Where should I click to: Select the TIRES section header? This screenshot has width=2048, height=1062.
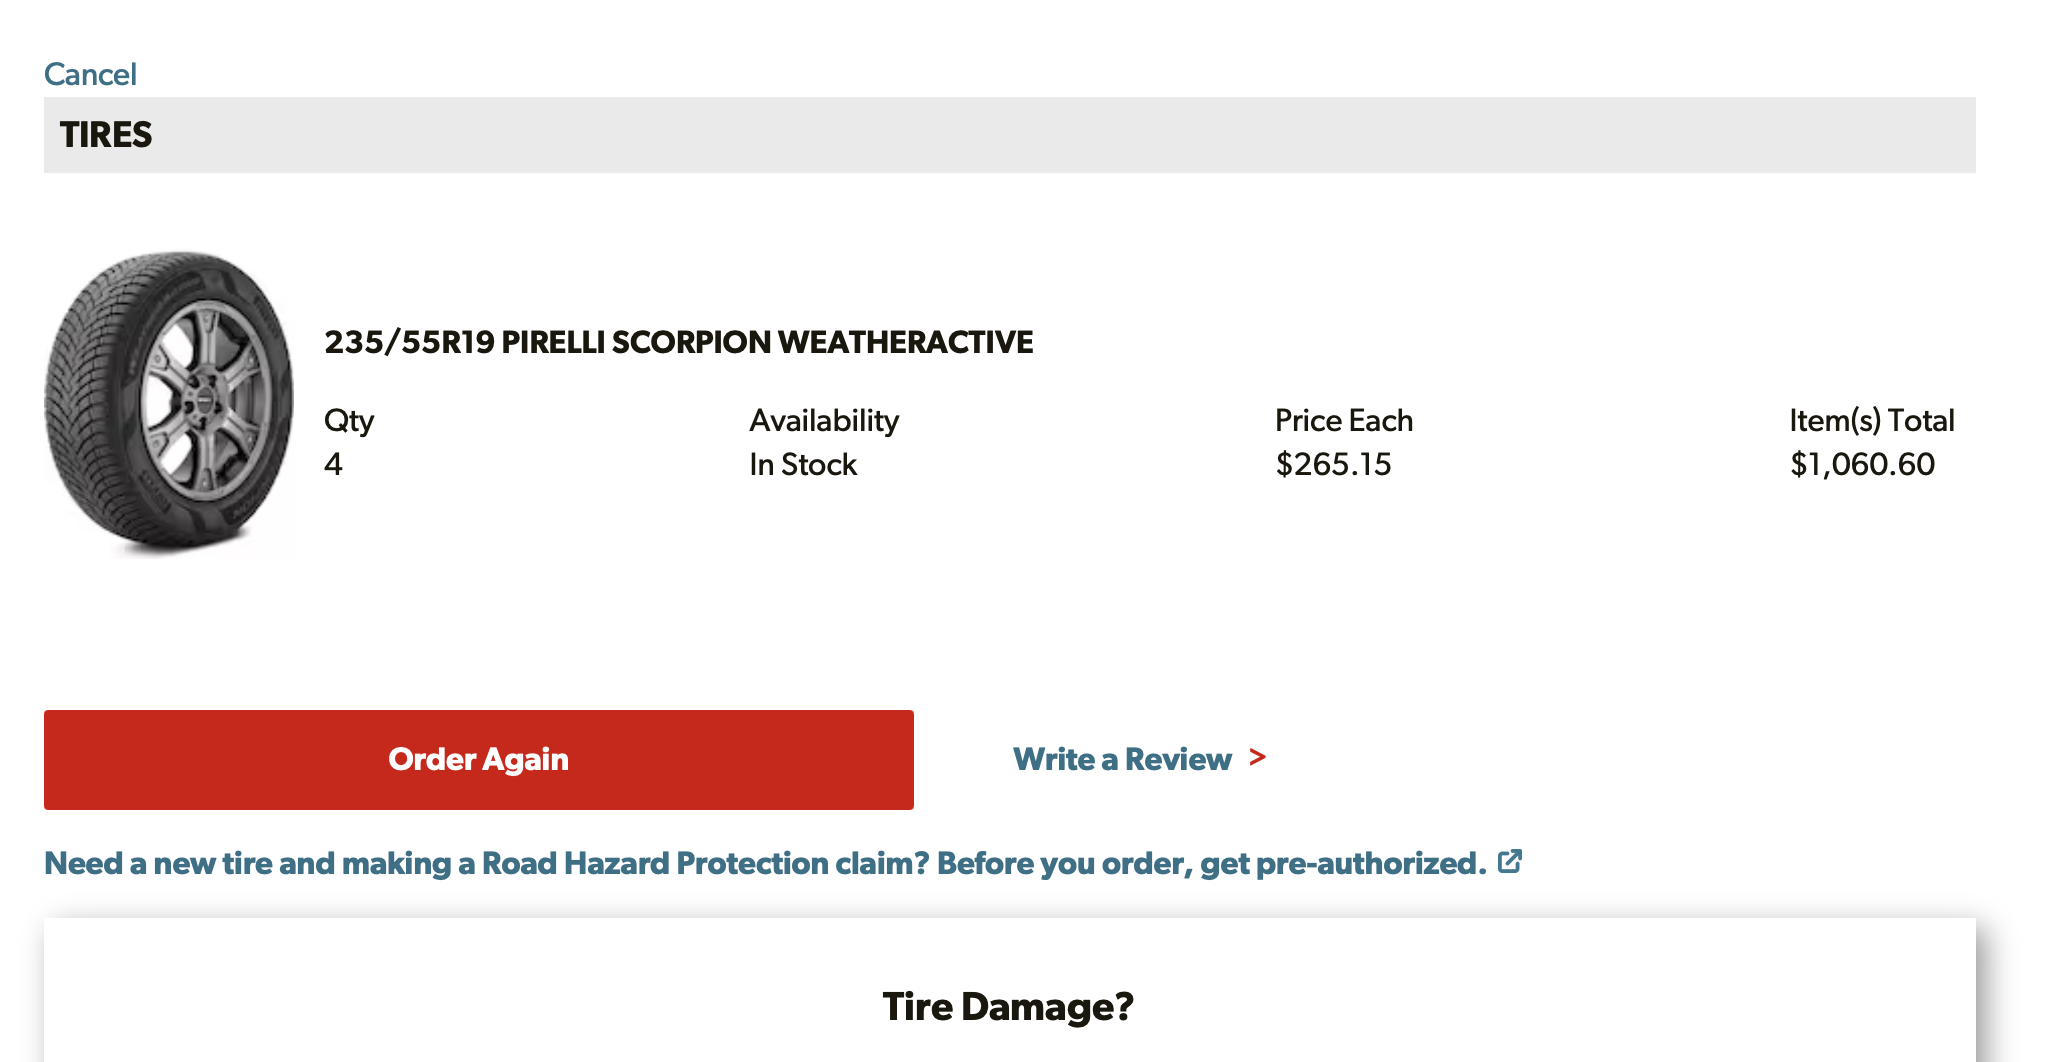[106, 135]
